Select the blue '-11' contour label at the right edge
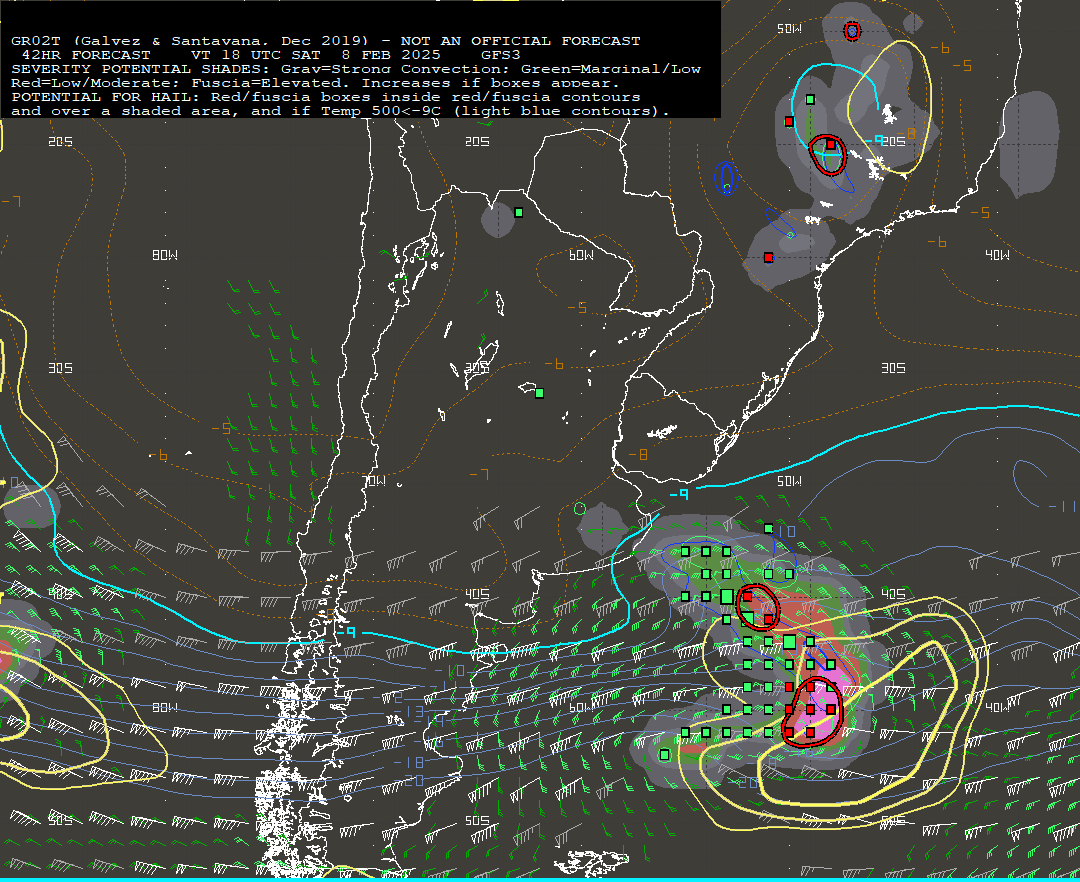 tap(1061, 506)
